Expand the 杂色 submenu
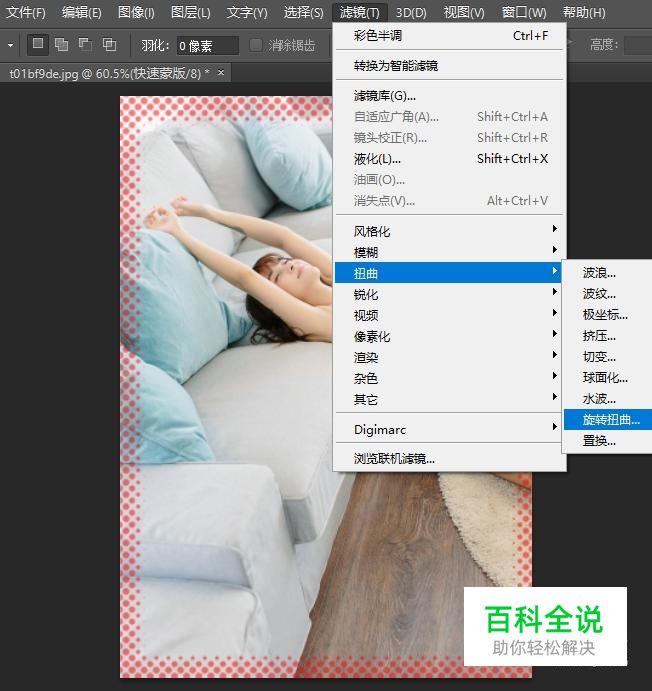 (449, 378)
